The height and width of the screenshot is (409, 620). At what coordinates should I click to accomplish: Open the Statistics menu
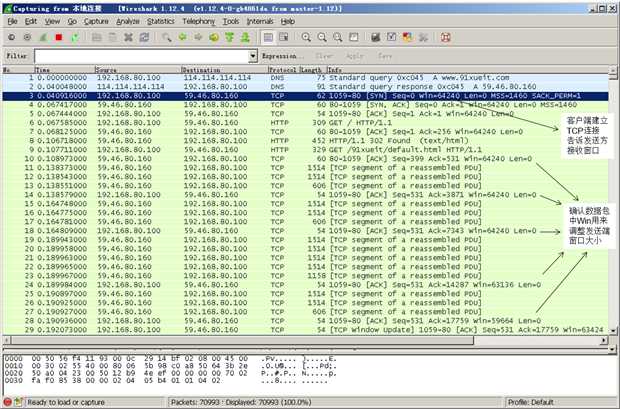(x=161, y=21)
